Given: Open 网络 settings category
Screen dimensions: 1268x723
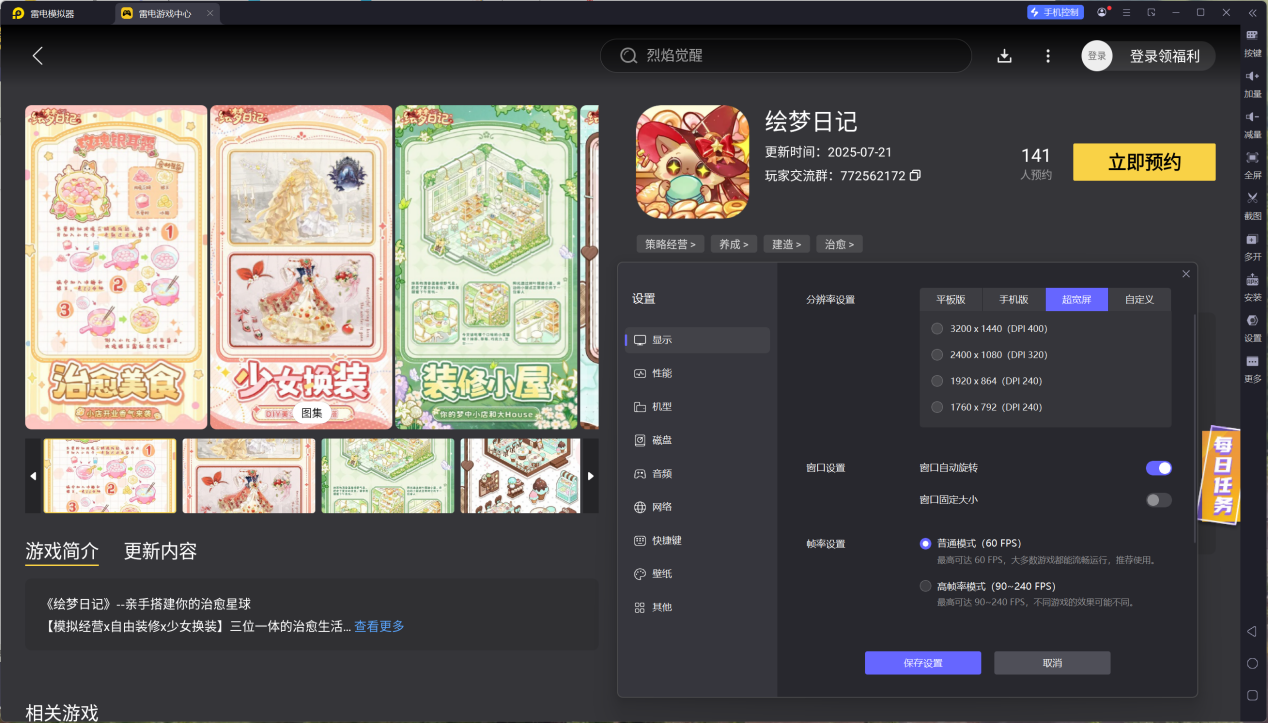Looking at the screenshot, I should click(698, 507).
